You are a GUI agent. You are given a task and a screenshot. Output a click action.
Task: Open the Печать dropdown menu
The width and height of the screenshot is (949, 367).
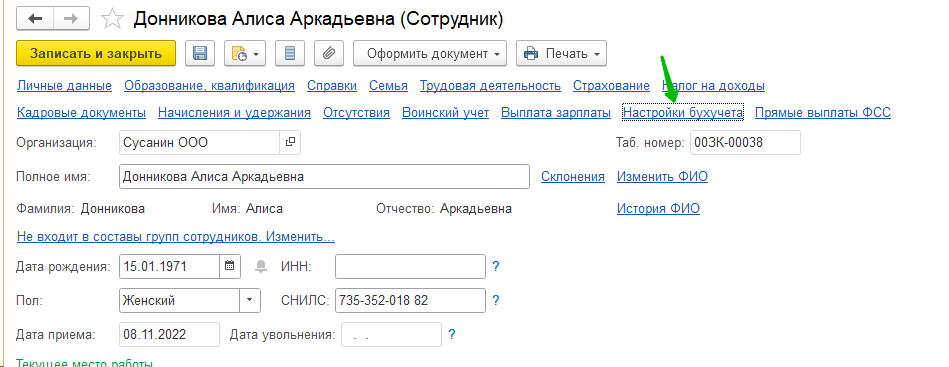coord(562,53)
